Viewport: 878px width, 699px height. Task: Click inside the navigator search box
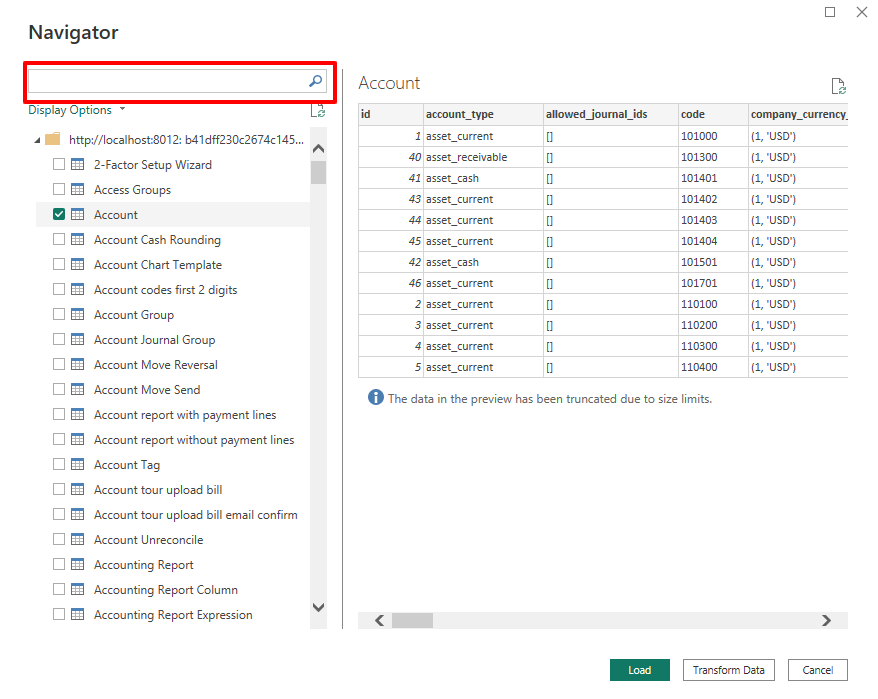tap(166, 82)
